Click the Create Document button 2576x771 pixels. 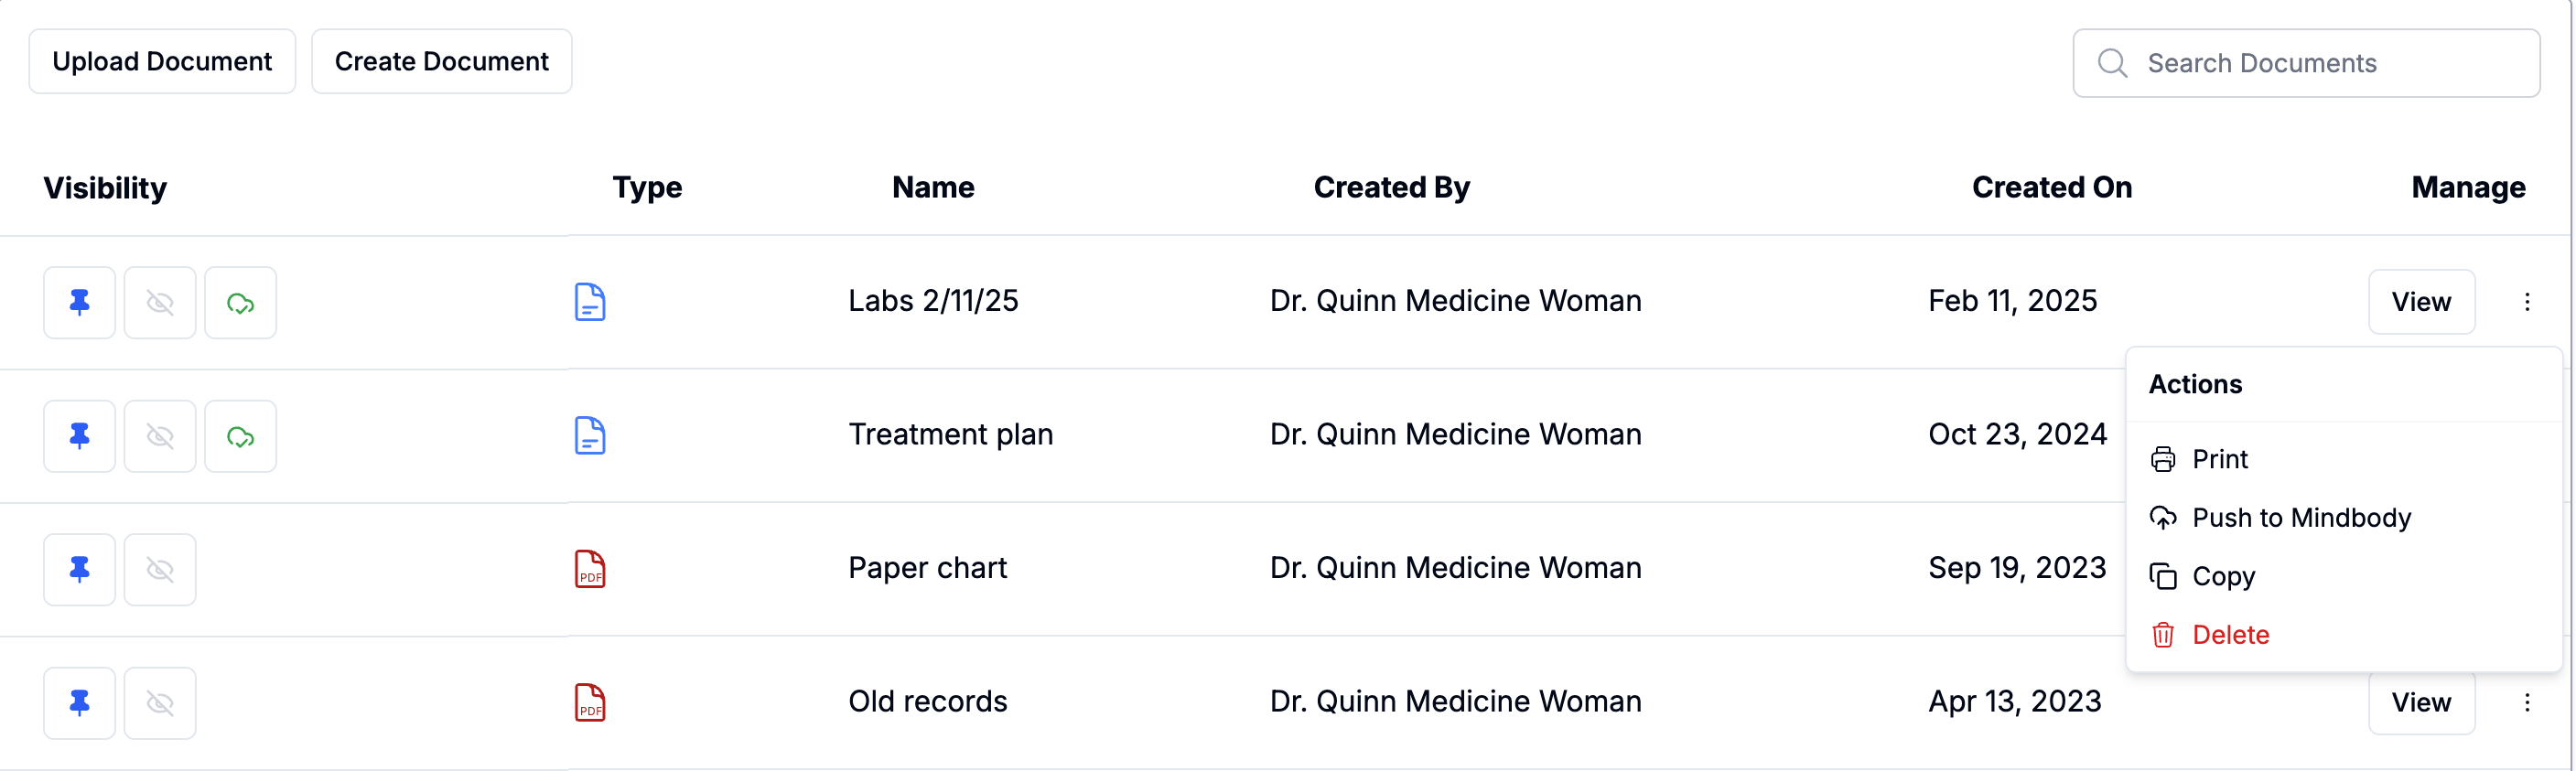point(441,62)
